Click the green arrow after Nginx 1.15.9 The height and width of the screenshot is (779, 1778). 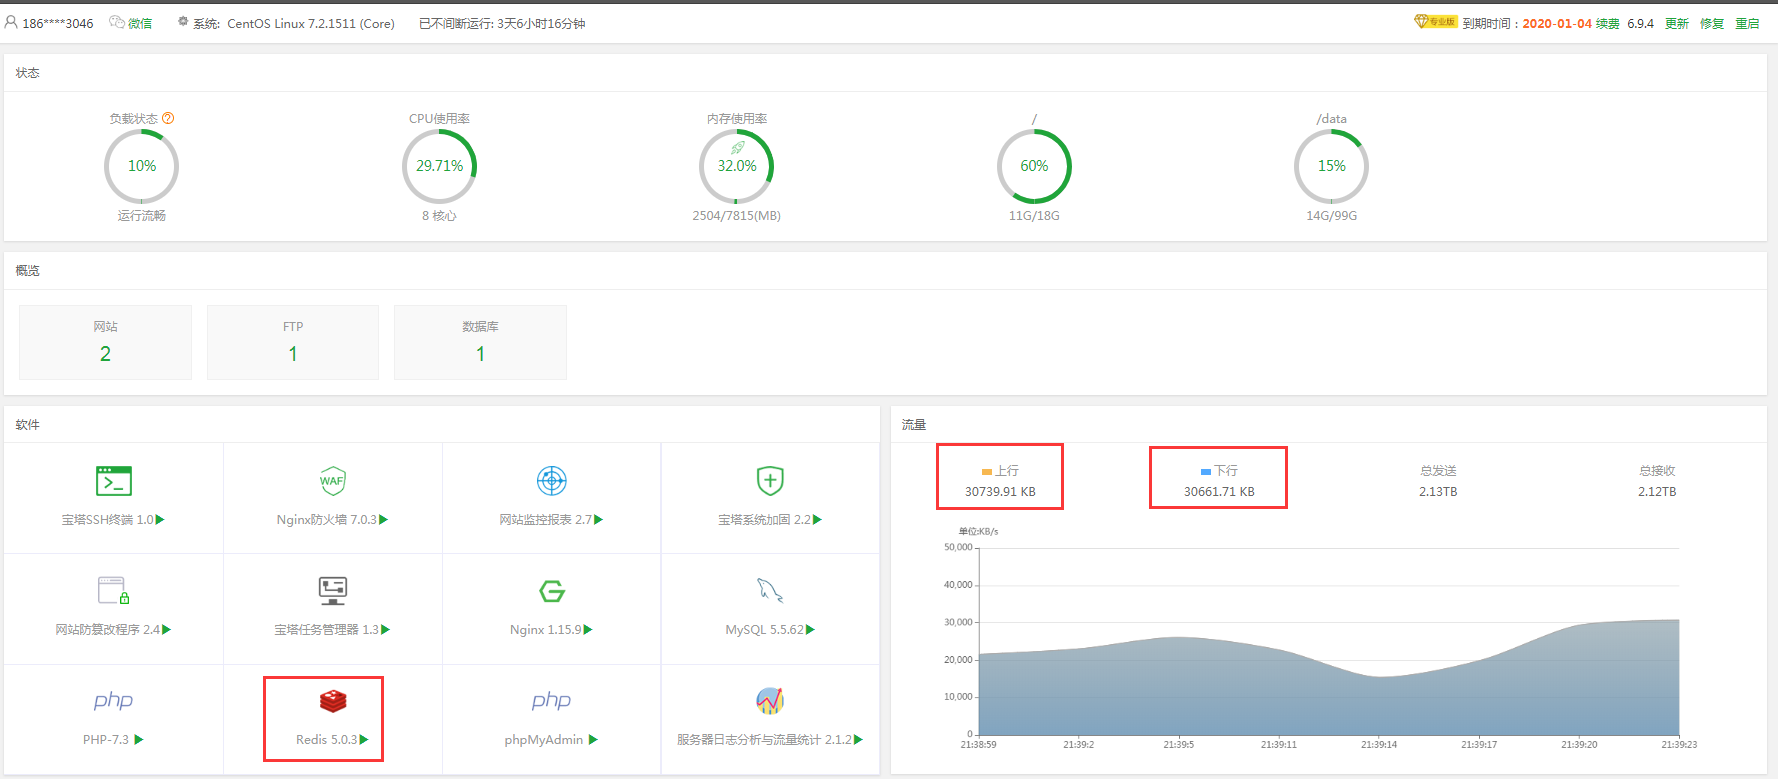click(x=588, y=630)
